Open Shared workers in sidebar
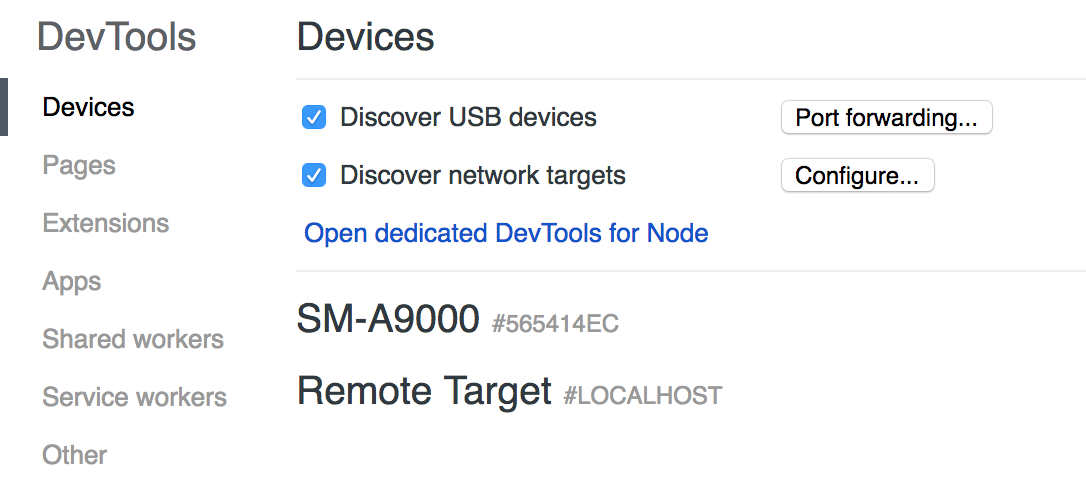 132,339
